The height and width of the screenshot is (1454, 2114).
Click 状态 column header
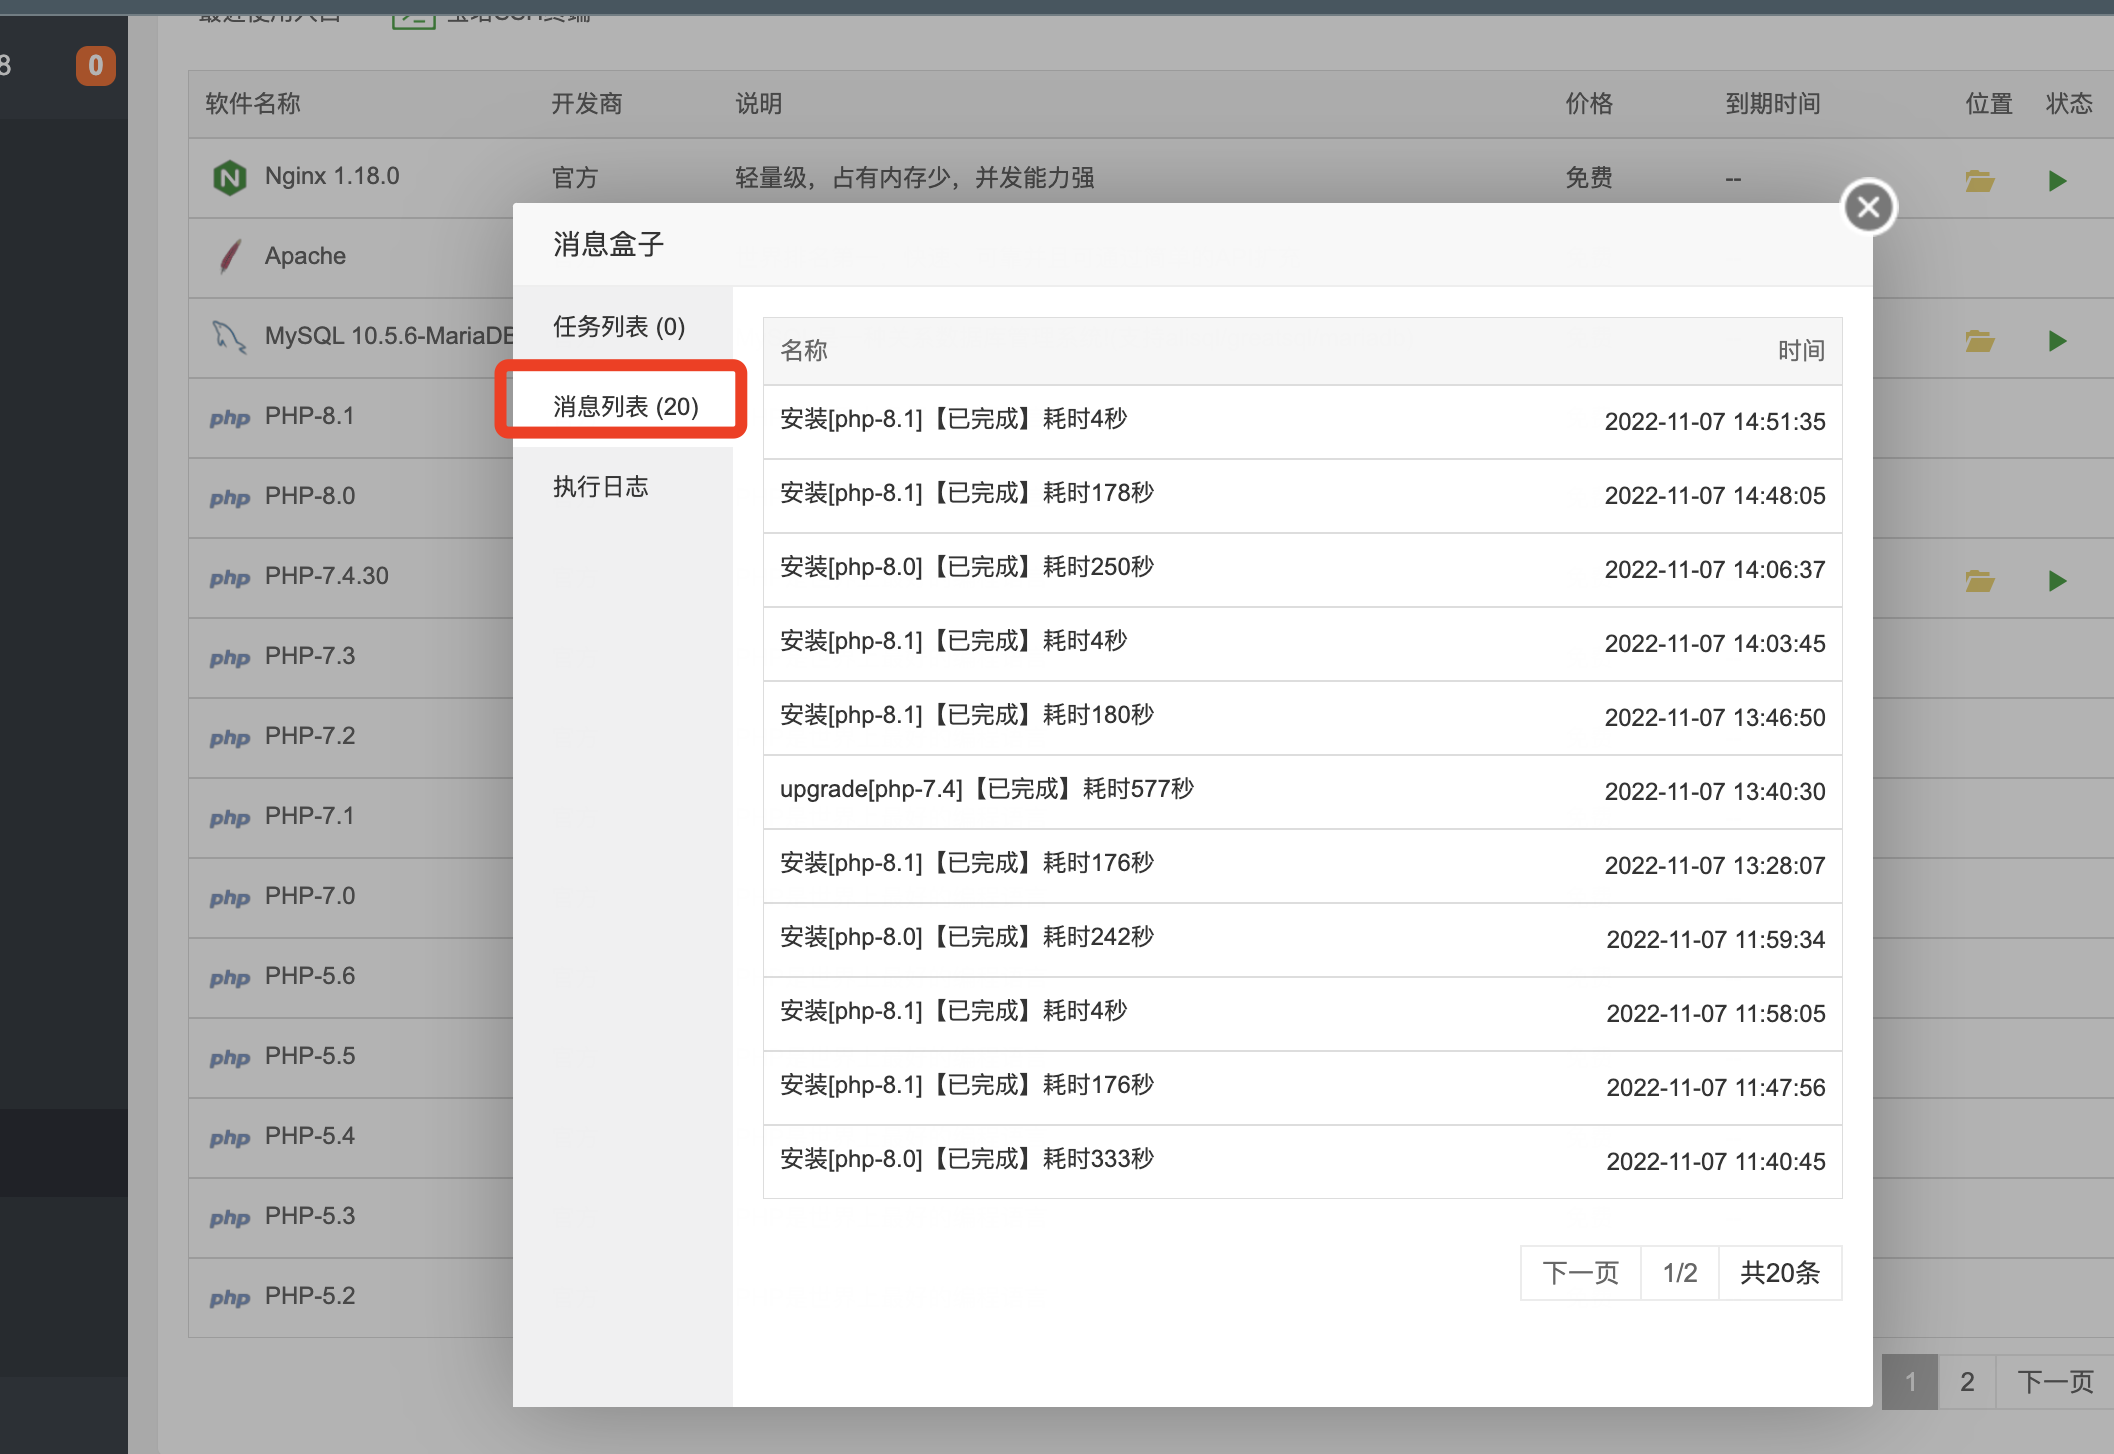(x=2069, y=103)
